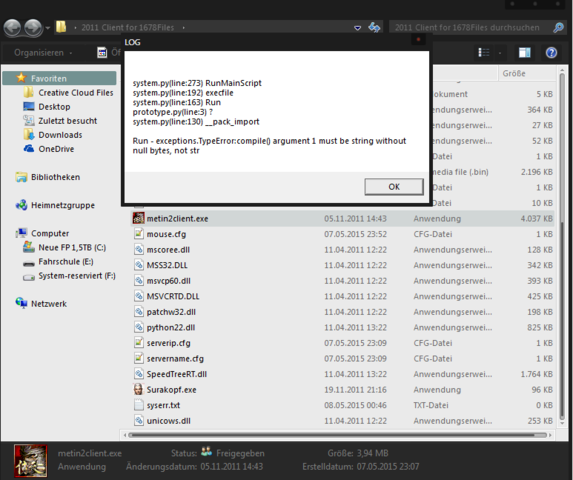Select MSVCRTD.DLL file icon
Screen dimensions: 573x480
[x=138, y=296]
